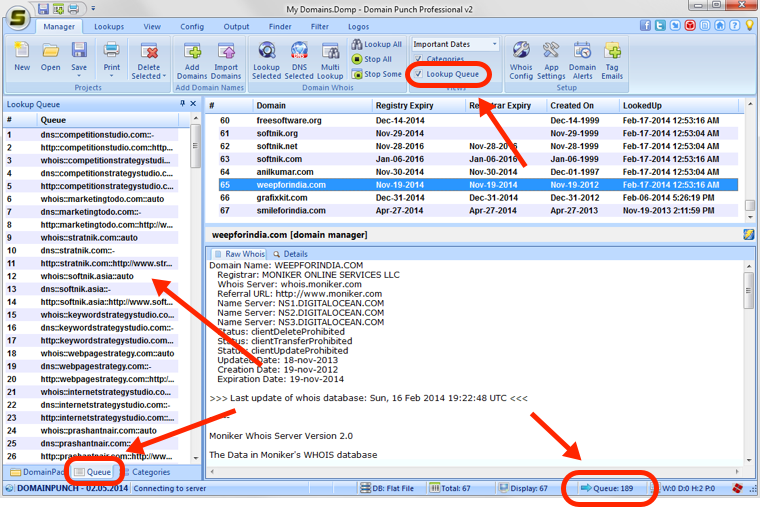This screenshot has width=760, height=512.
Task: Click the Lookup Queue panel vertical scrollbar
Action: point(195,287)
